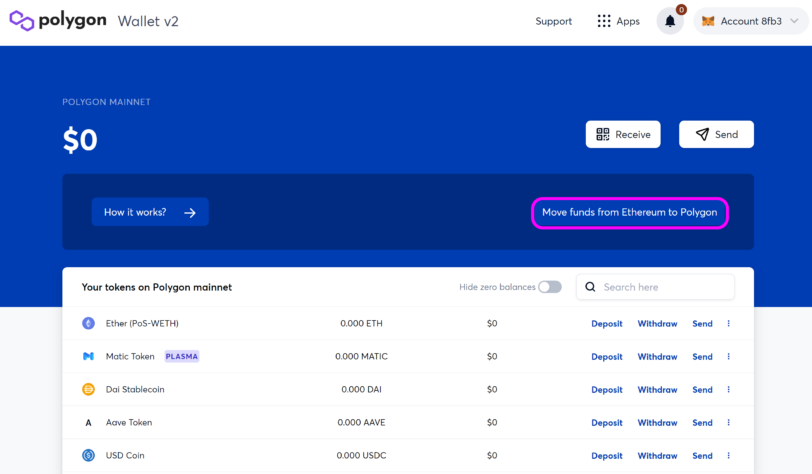
Task: Withdraw USD Coin
Action: coord(657,456)
